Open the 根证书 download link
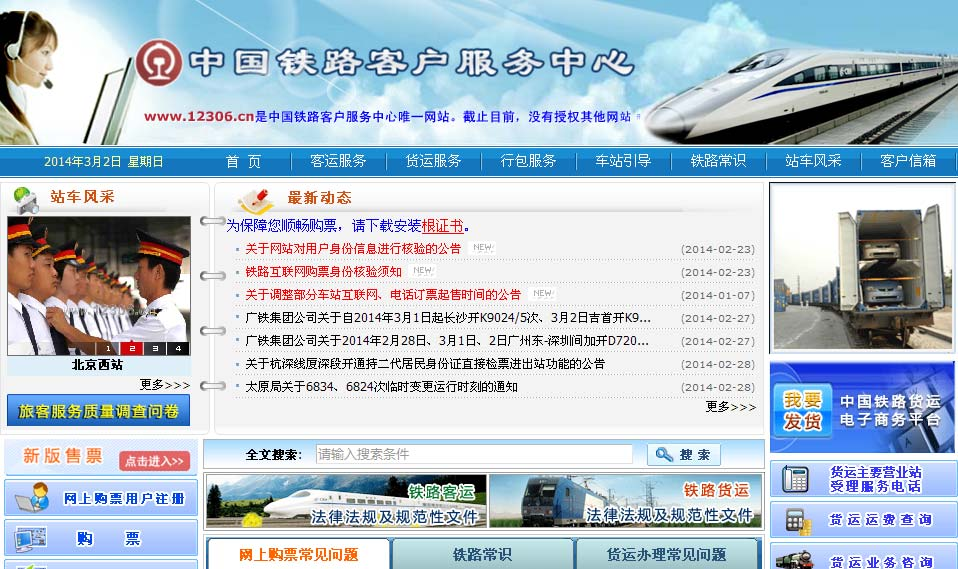The width and height of the screenshot is (958, 569). click(x=442, y=226)
